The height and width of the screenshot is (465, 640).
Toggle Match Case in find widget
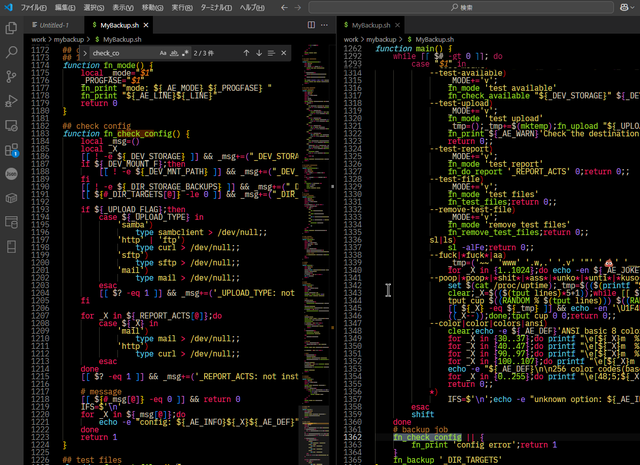coord(163,52)
